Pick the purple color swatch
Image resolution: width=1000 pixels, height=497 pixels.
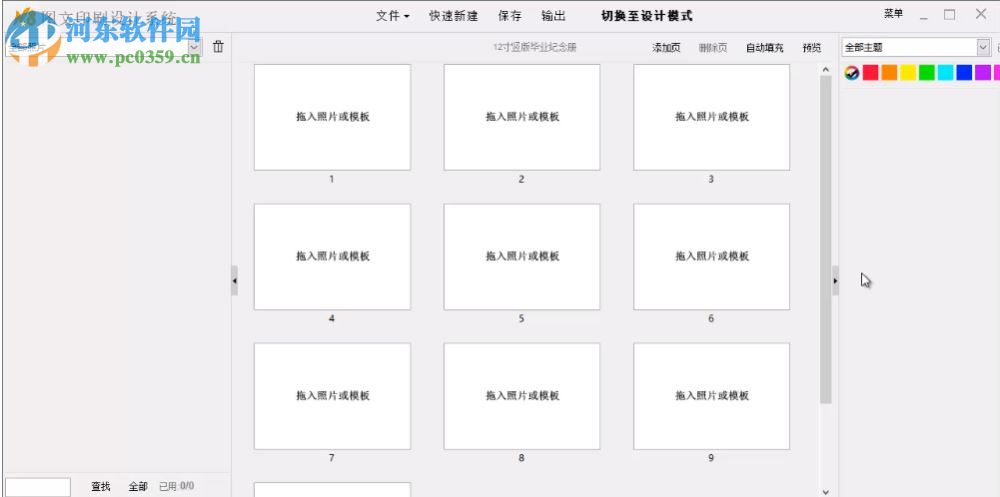pyautogui.click(x=983, y=73)
